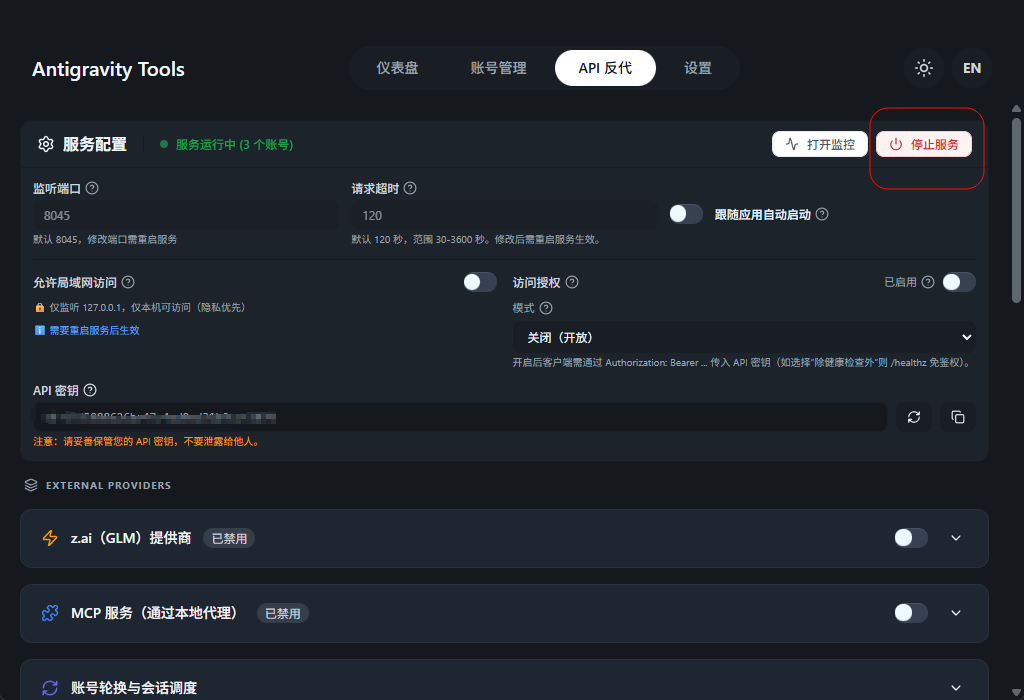1024x700 pixels.
Task: Click help icon beside API 密钥
Action: (90, 390)
